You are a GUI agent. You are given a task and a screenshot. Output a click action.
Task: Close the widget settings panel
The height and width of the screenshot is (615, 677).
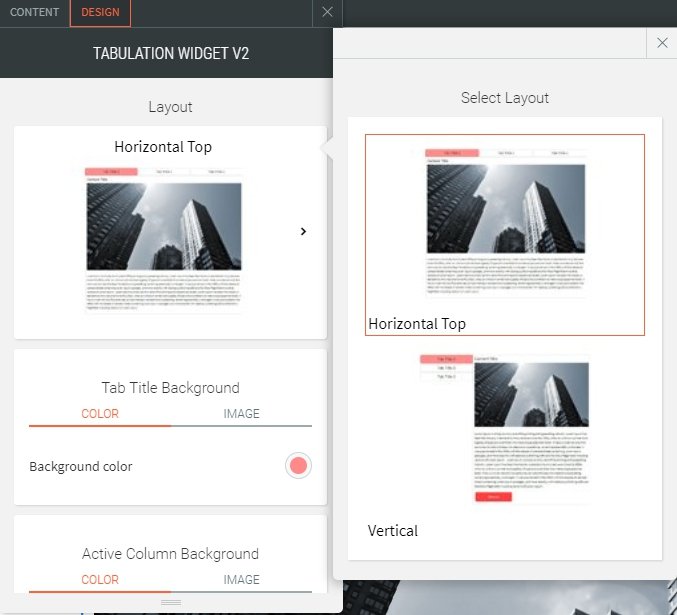click(x=327, y=13)
